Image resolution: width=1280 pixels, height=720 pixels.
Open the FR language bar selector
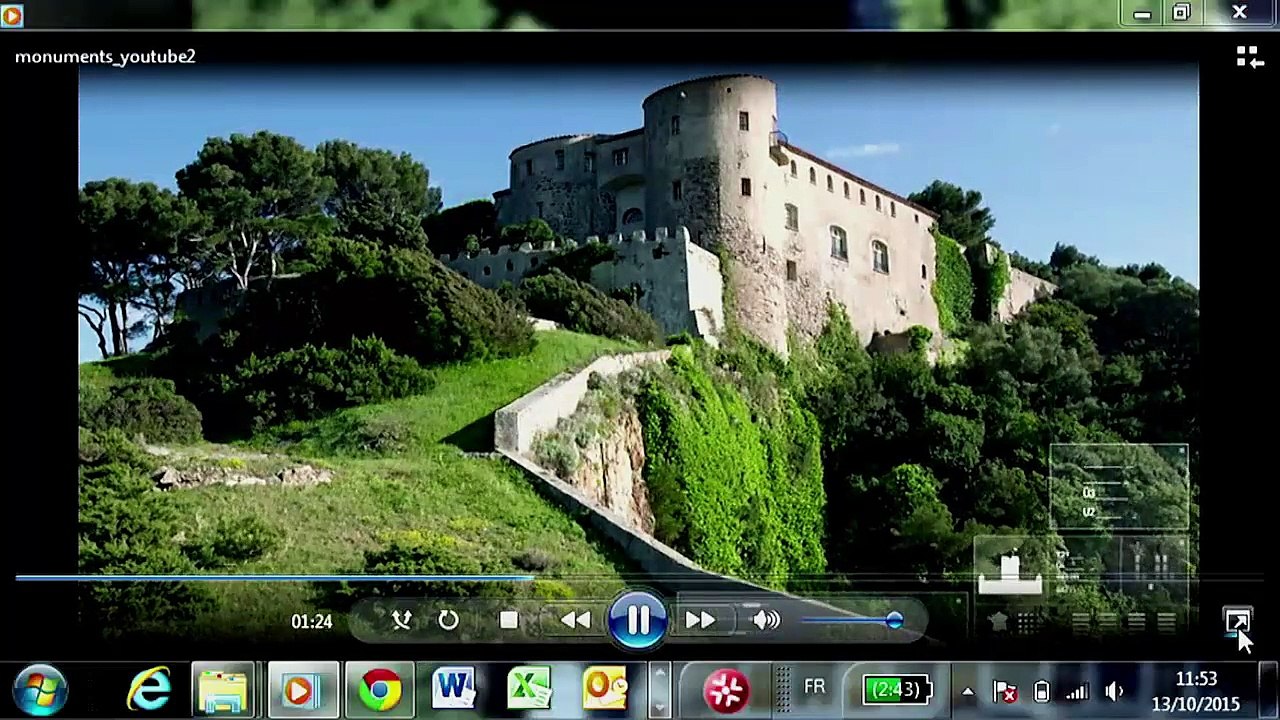[814, 688]
